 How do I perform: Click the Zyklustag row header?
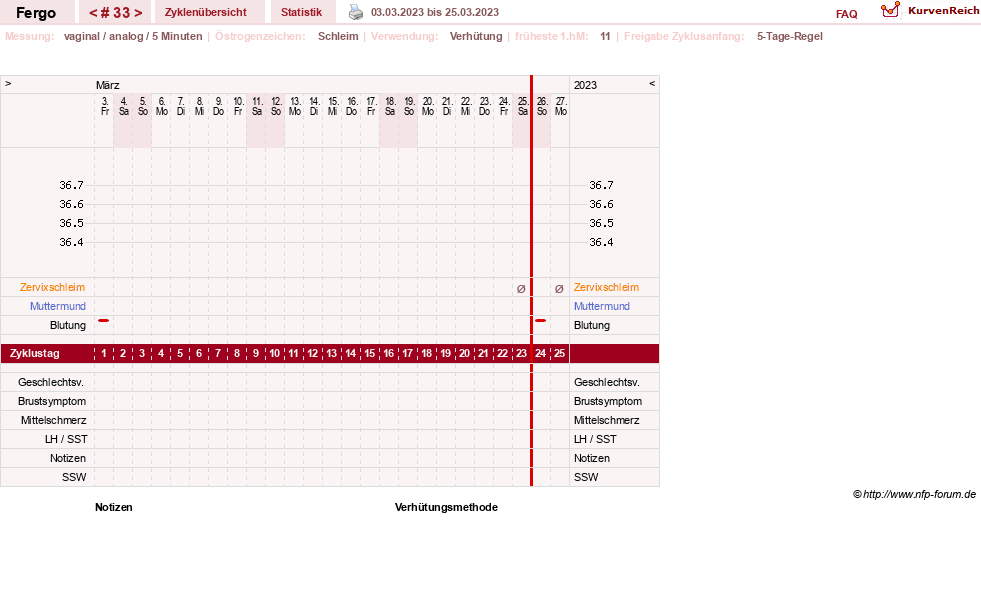(35, 353)
